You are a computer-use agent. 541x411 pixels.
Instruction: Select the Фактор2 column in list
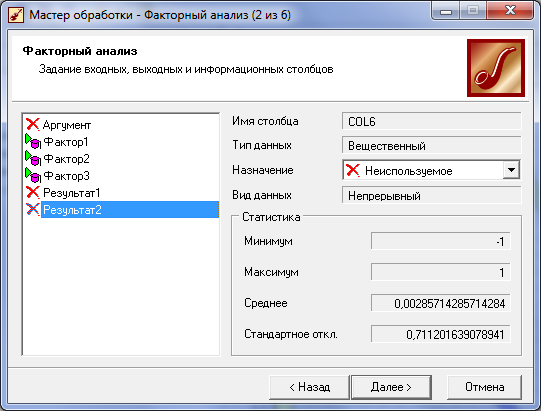point(66,159)
